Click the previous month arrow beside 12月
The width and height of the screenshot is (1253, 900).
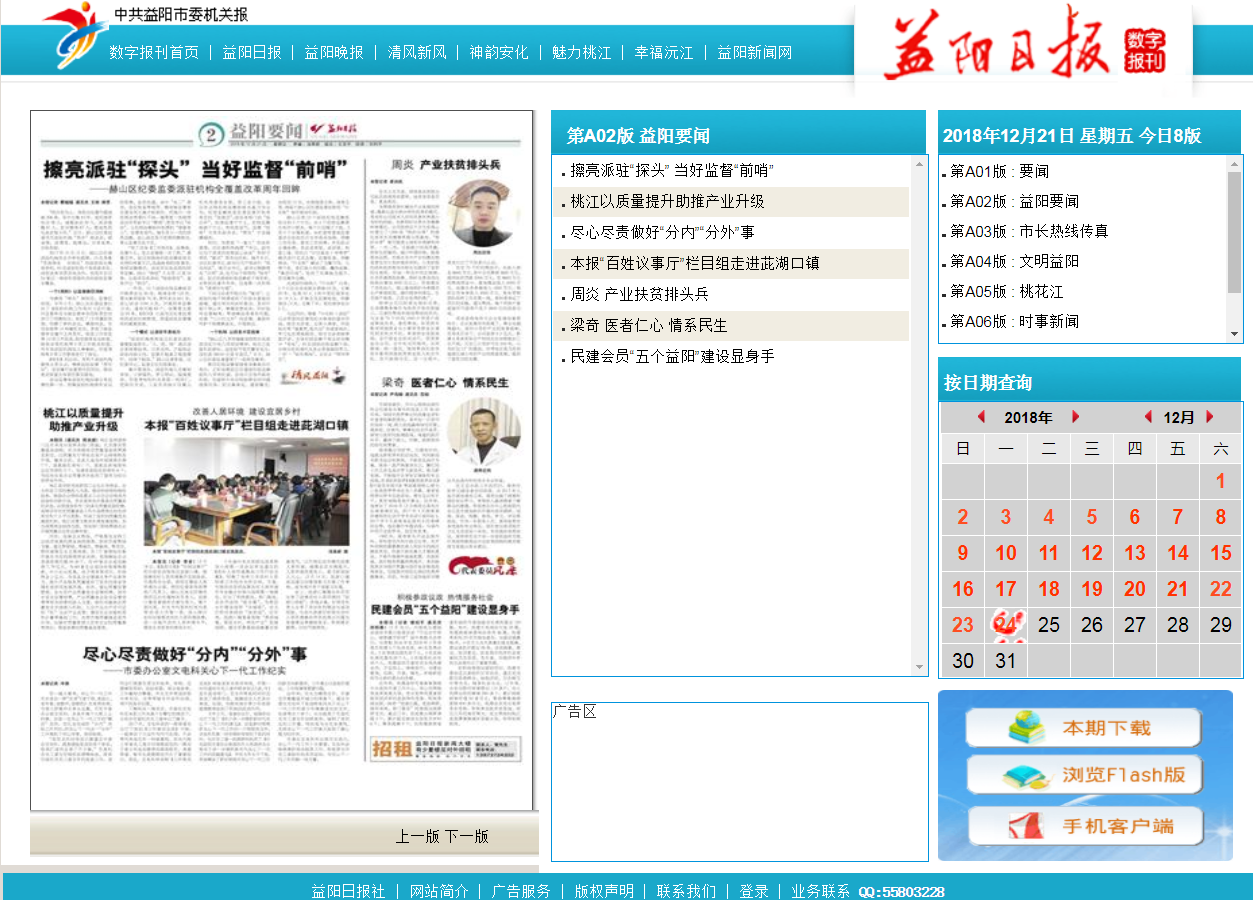coord(1148,417)
